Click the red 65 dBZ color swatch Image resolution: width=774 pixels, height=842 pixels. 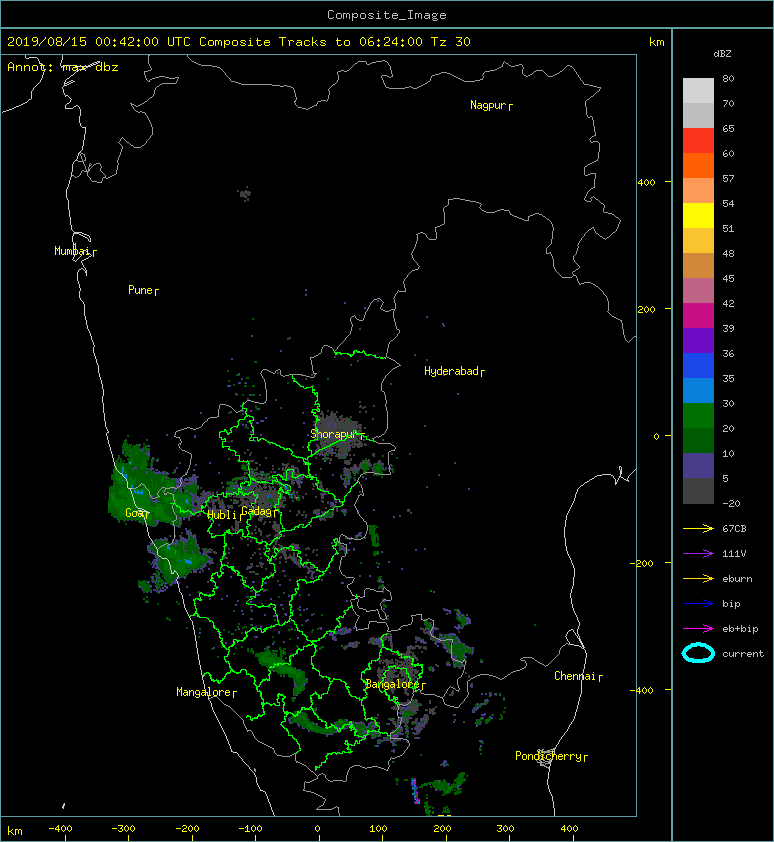tap(698, 140)
